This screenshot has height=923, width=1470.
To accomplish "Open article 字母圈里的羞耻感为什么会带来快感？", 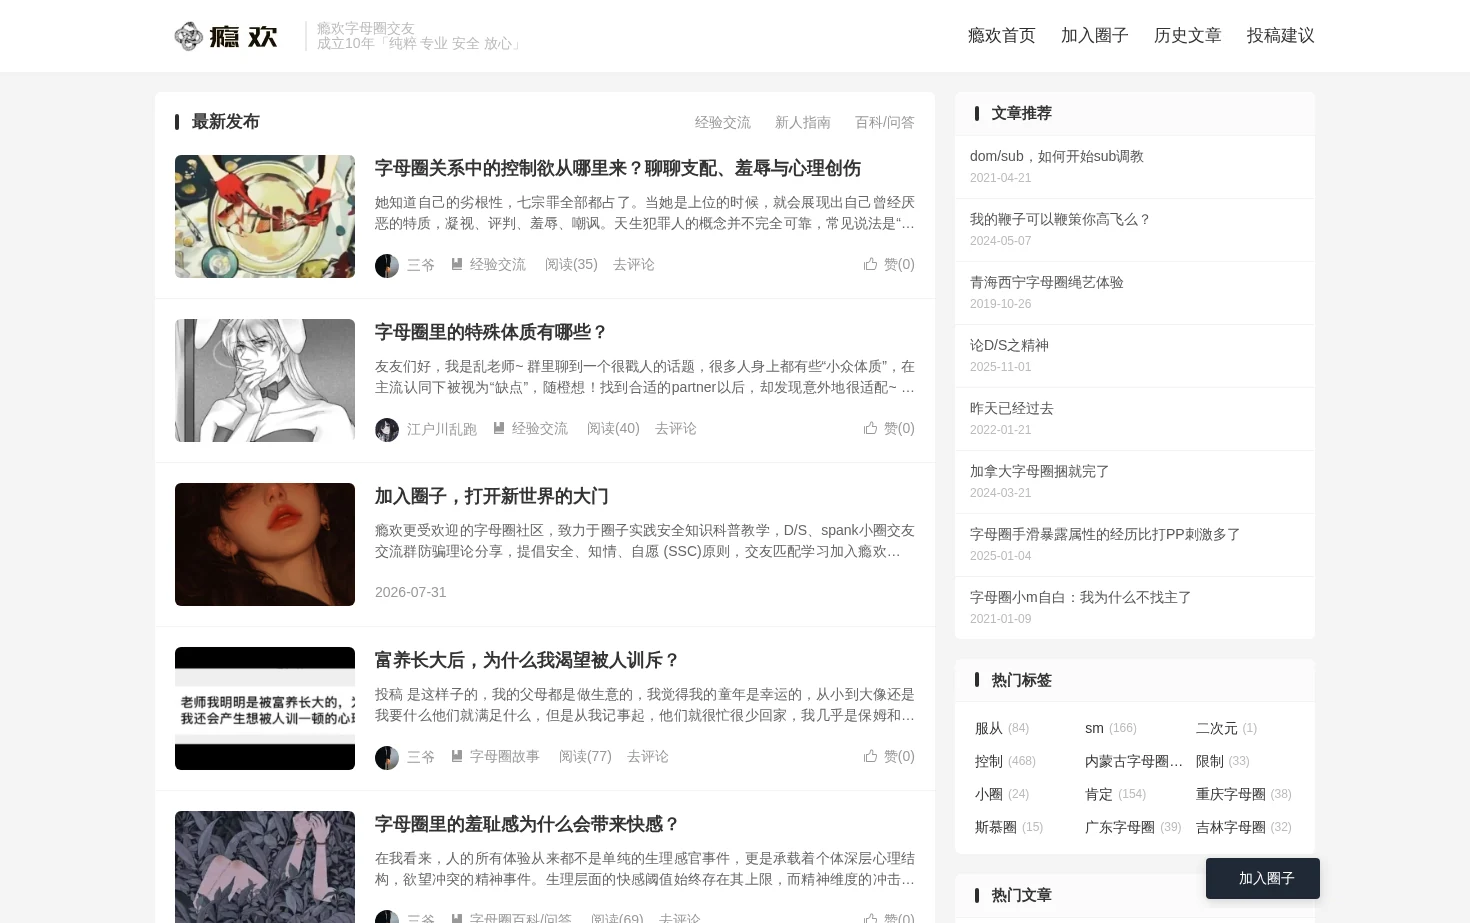I will (527, 824).
